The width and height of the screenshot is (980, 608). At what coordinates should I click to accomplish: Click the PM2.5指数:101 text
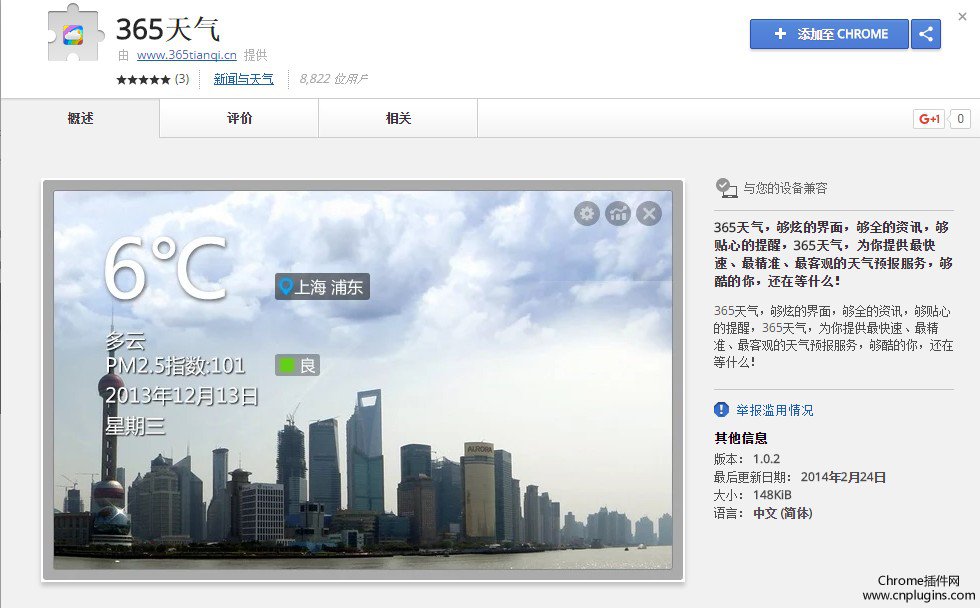(175, 366)
